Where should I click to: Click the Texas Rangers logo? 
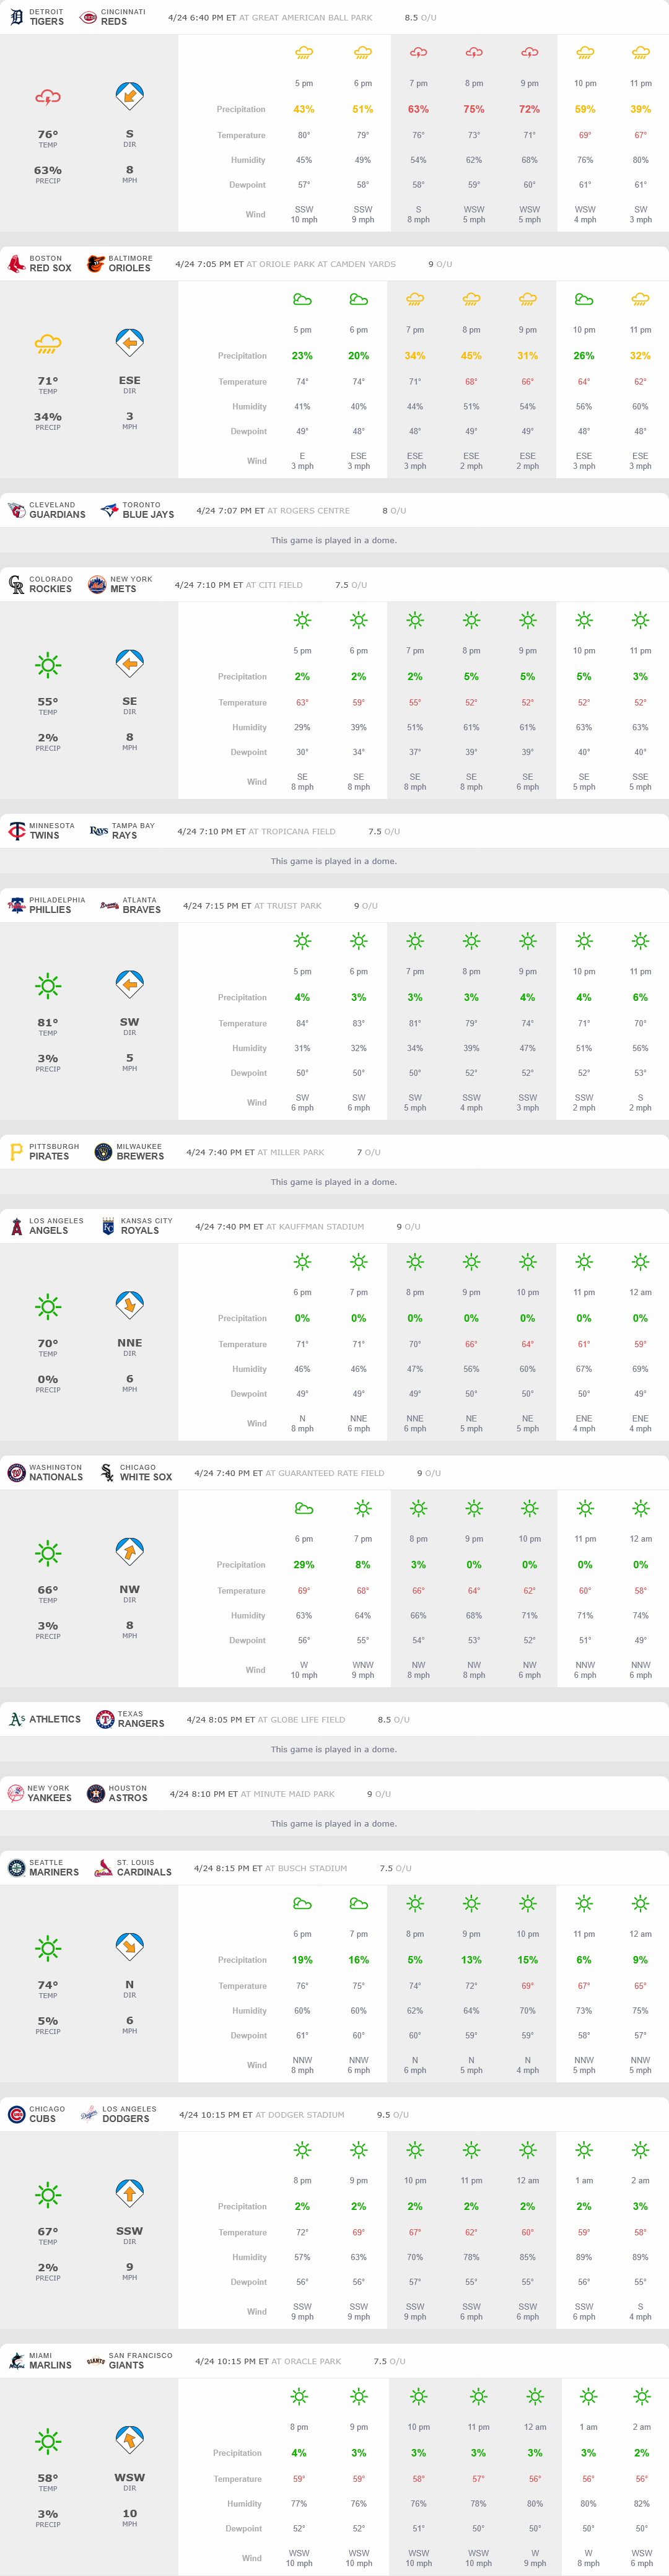point(105,1719)
